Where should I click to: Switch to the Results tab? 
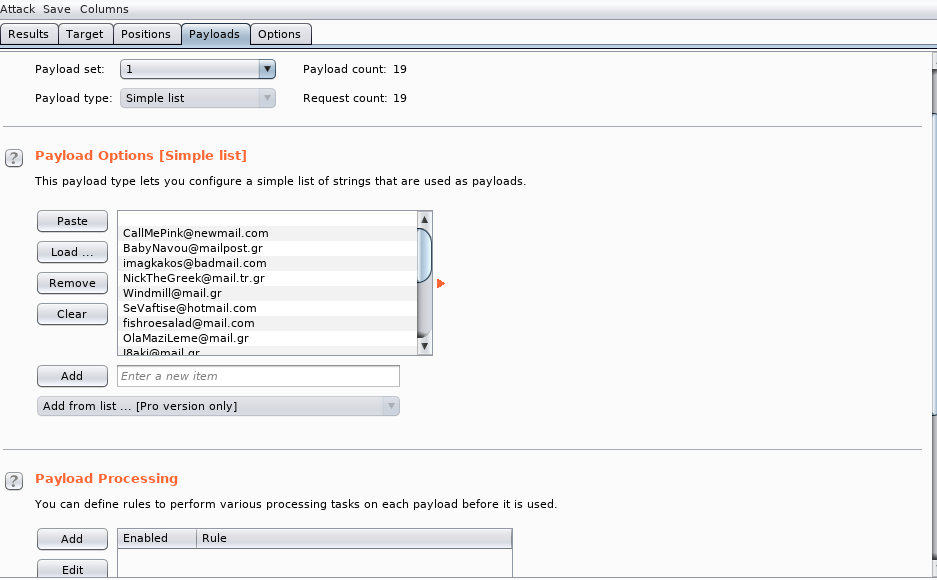click(x=28, y=34)
